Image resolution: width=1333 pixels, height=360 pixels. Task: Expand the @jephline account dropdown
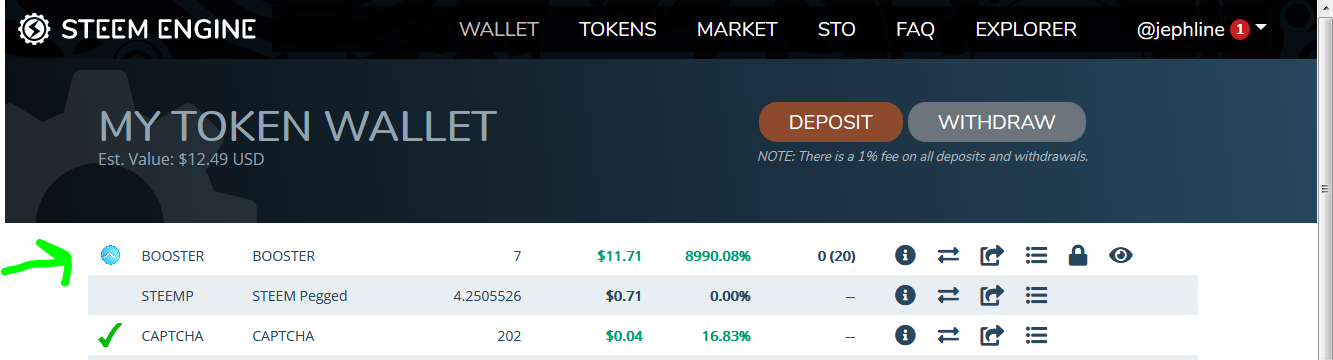[1201, 30]
